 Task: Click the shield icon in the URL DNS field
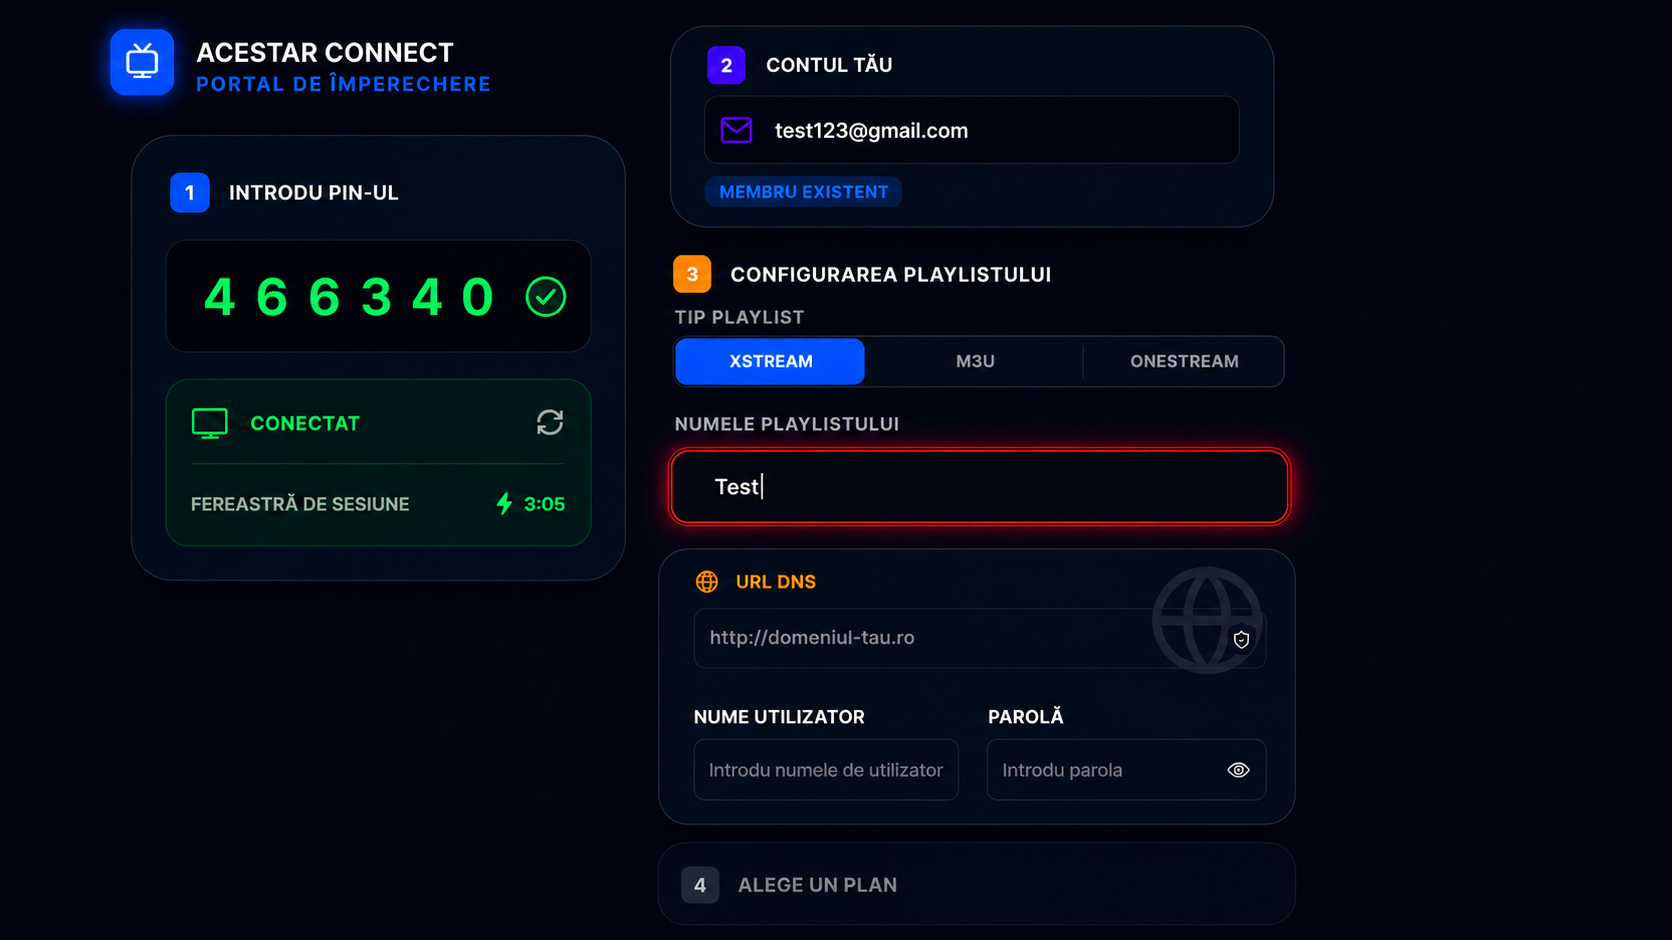1241,640
